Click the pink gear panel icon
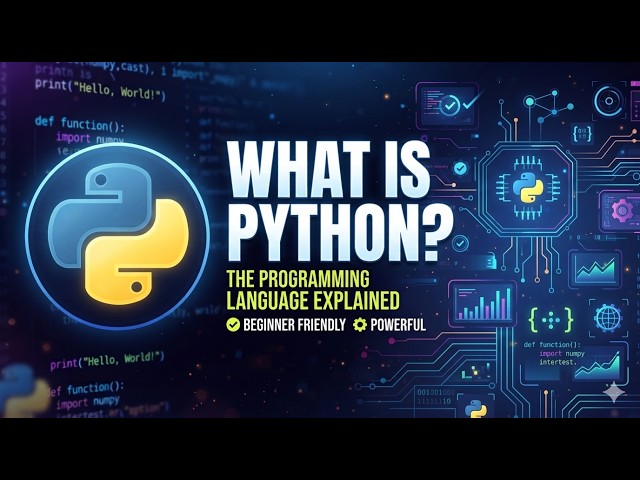This screenshot has width=640, height=480. click(620, 211)
